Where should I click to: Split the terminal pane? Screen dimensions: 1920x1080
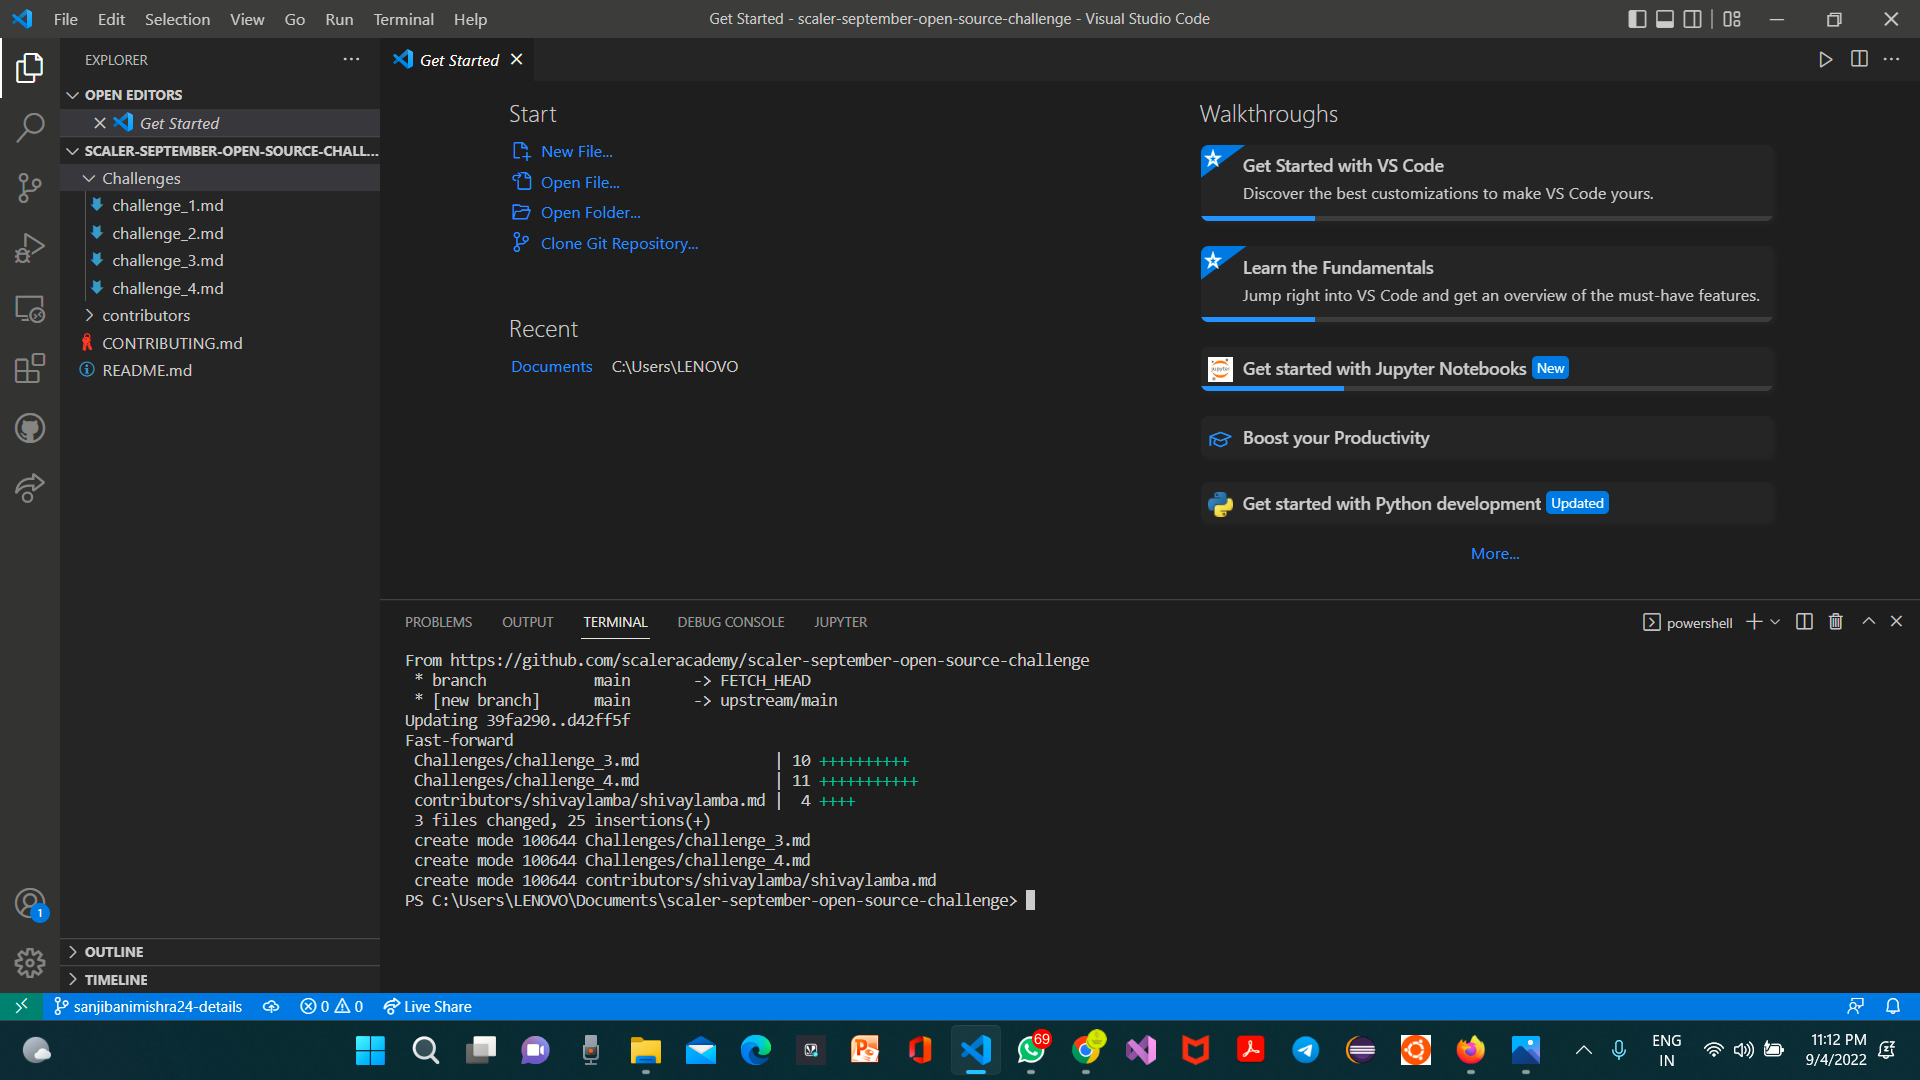(x=1804, y=621)
